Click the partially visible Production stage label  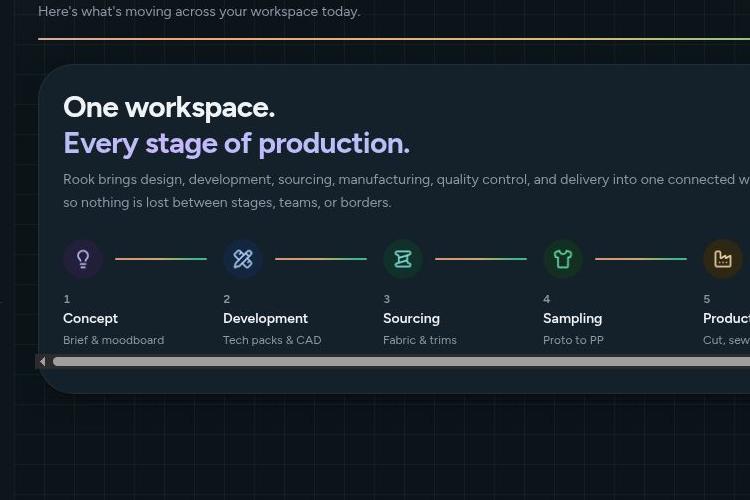coord(727,318)
